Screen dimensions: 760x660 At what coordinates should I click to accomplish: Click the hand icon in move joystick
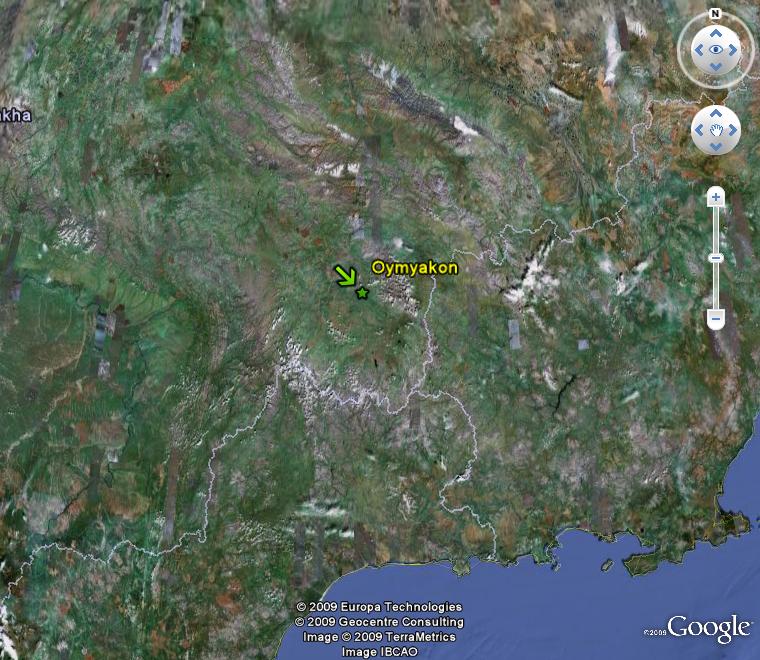pyautogui.click(x=716, y=130)
